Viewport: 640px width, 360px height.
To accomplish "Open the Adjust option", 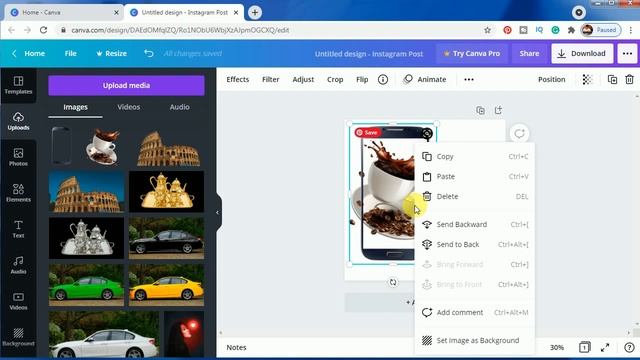I will point(303,80).
